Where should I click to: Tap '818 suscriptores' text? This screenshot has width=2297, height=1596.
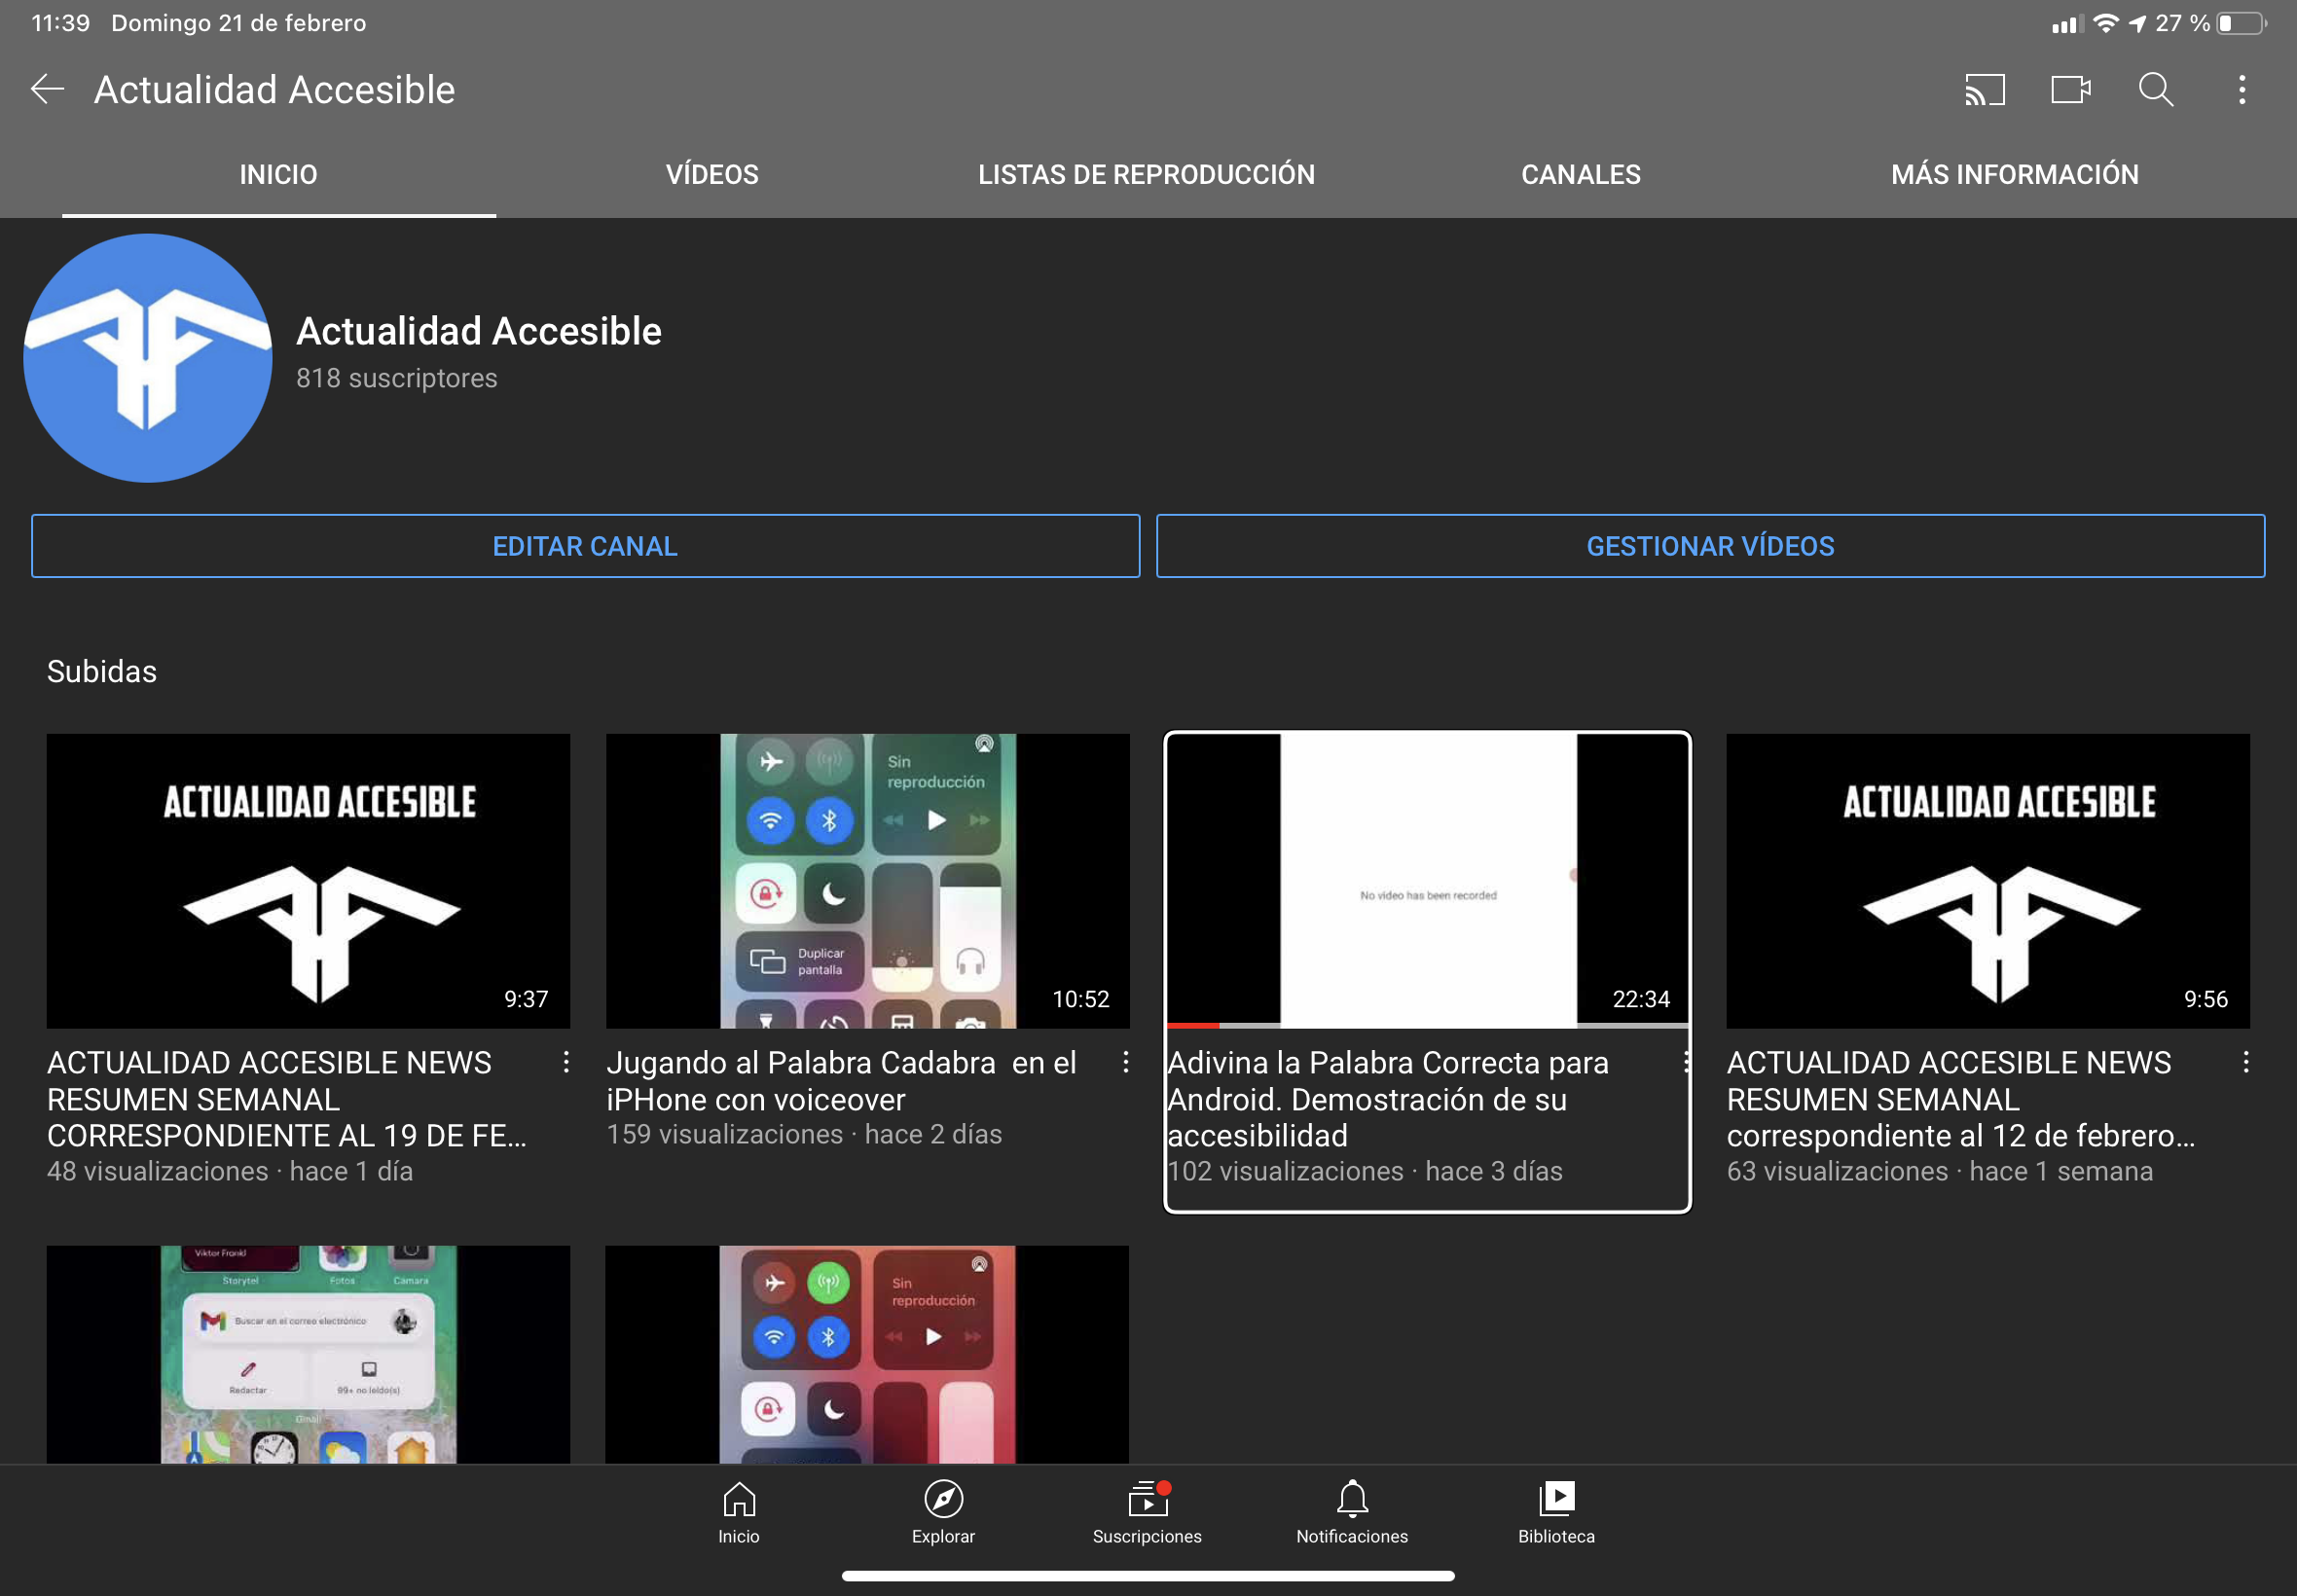tap(396, 378)
